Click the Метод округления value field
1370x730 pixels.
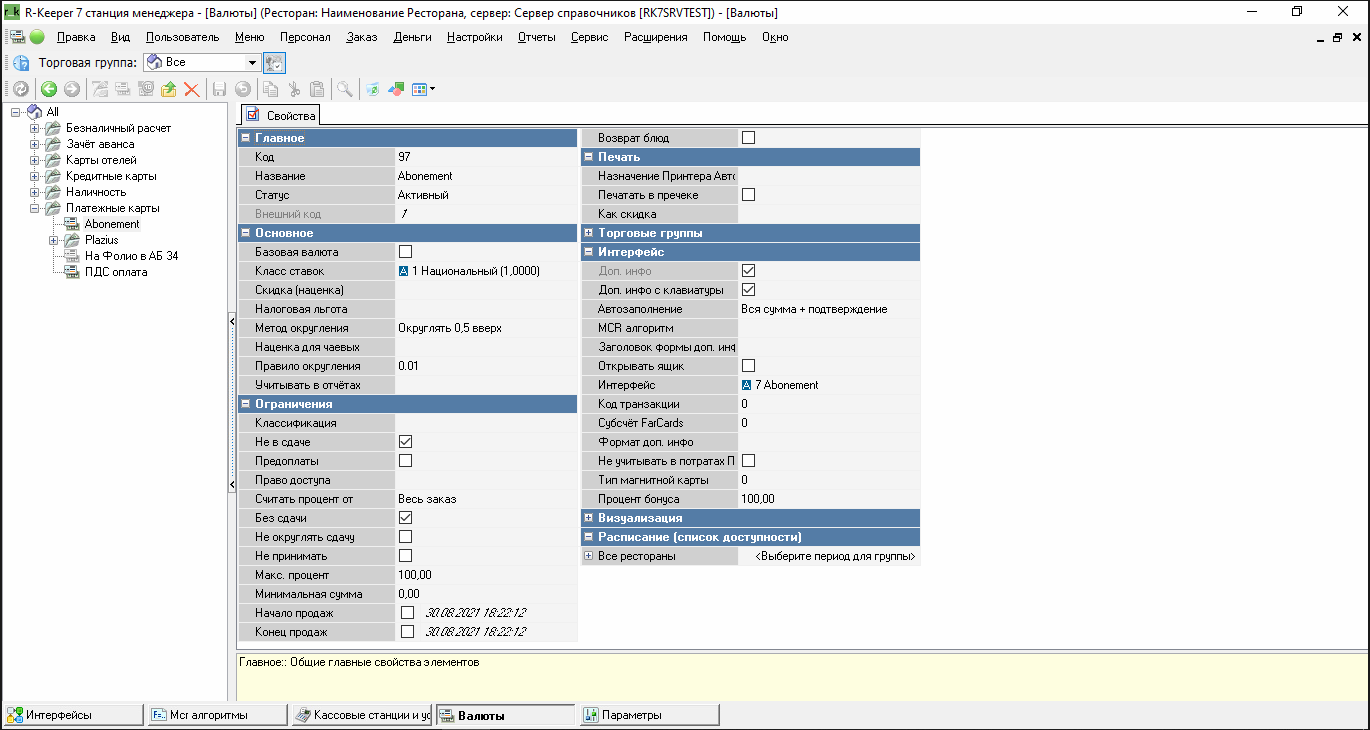(486, 328)
